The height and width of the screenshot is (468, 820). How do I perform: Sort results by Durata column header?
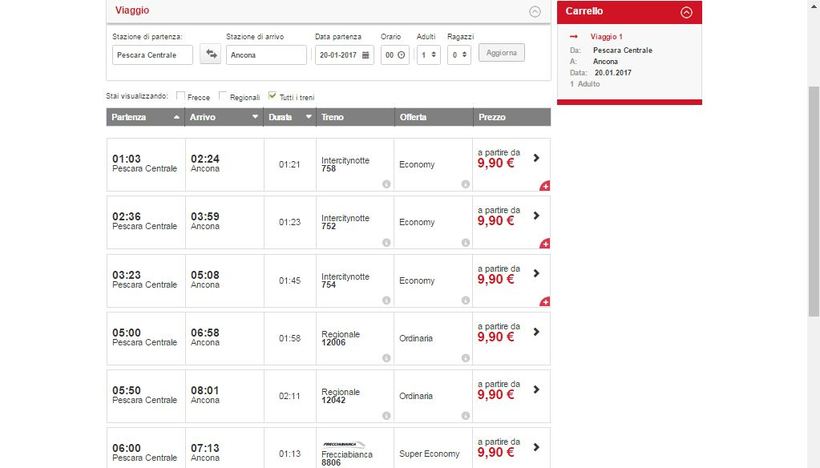(290, 117)
